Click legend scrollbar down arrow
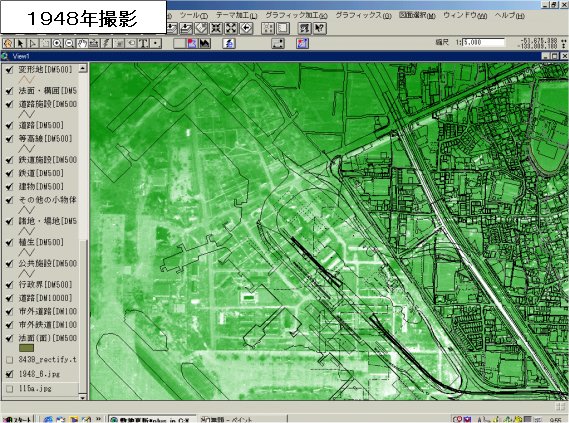Image resolution: width=569 pixels, height=423 pixels. point(83,397)
